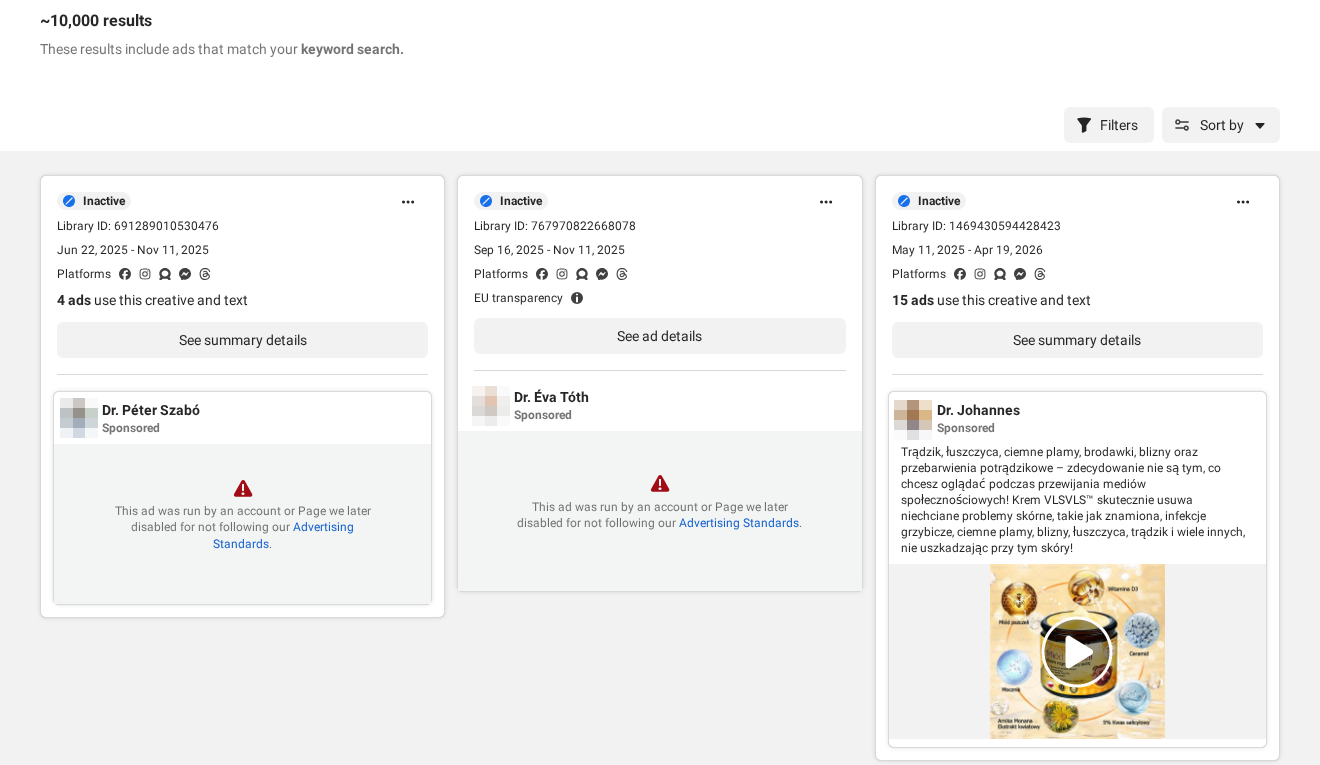1320x765 pixels.
Task: Click the Audience Network icon on Dr. Johannes' ad
Action: [x=1000, y=274]
